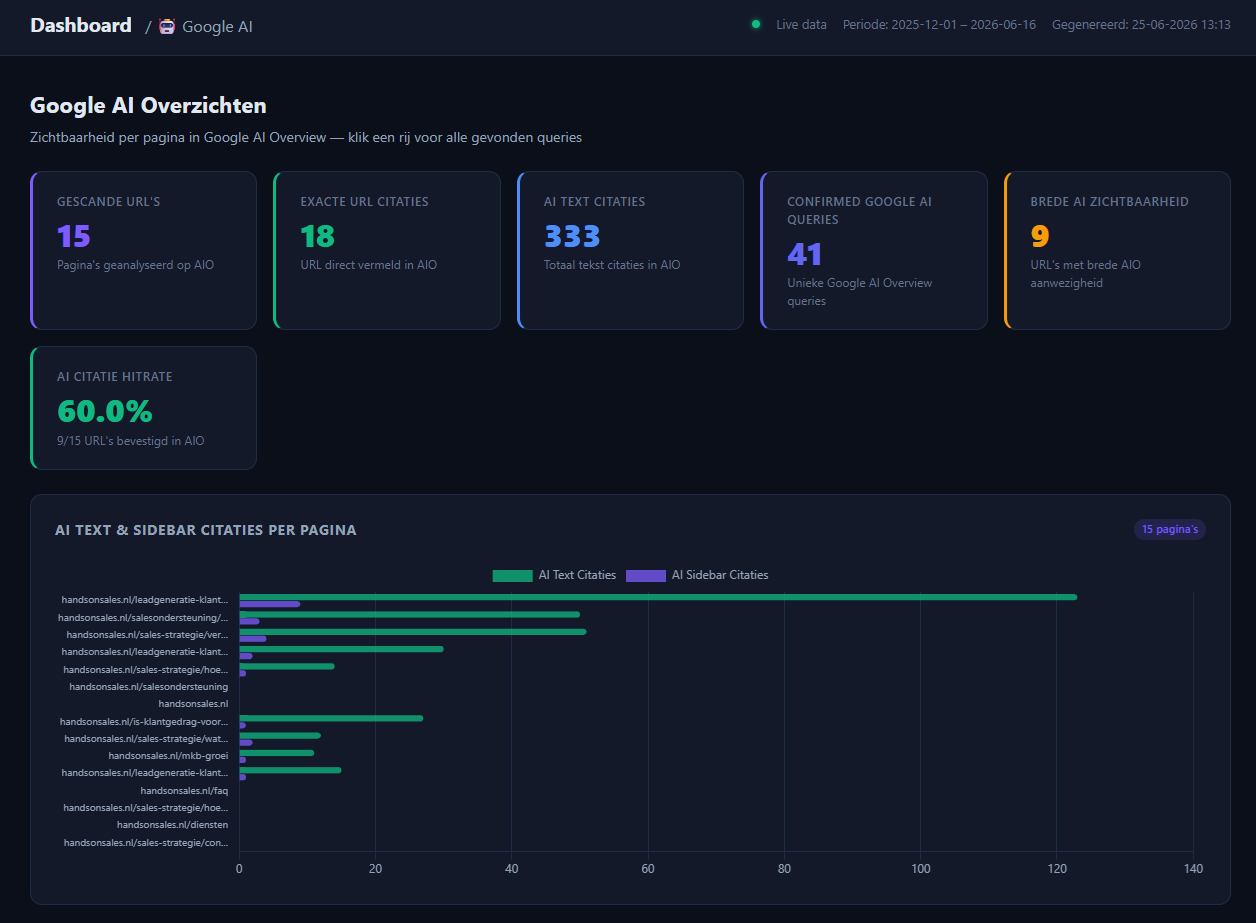Image resolution: width=1256 pixels, height=923 pixels.
Task: Click the Gescande URL's stat card
Action: pos(143,250)
